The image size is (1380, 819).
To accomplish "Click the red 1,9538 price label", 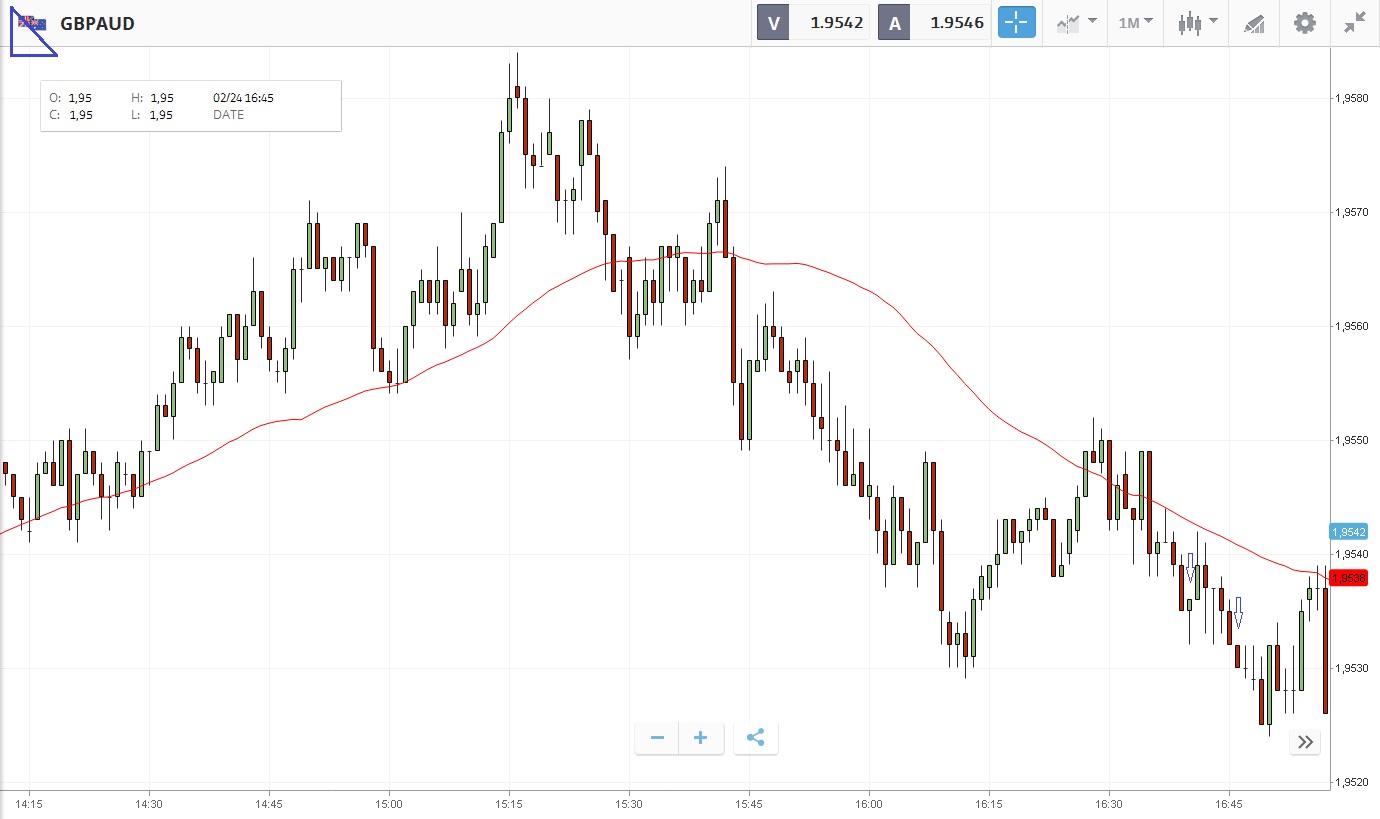I will (x=1349, y=578).
